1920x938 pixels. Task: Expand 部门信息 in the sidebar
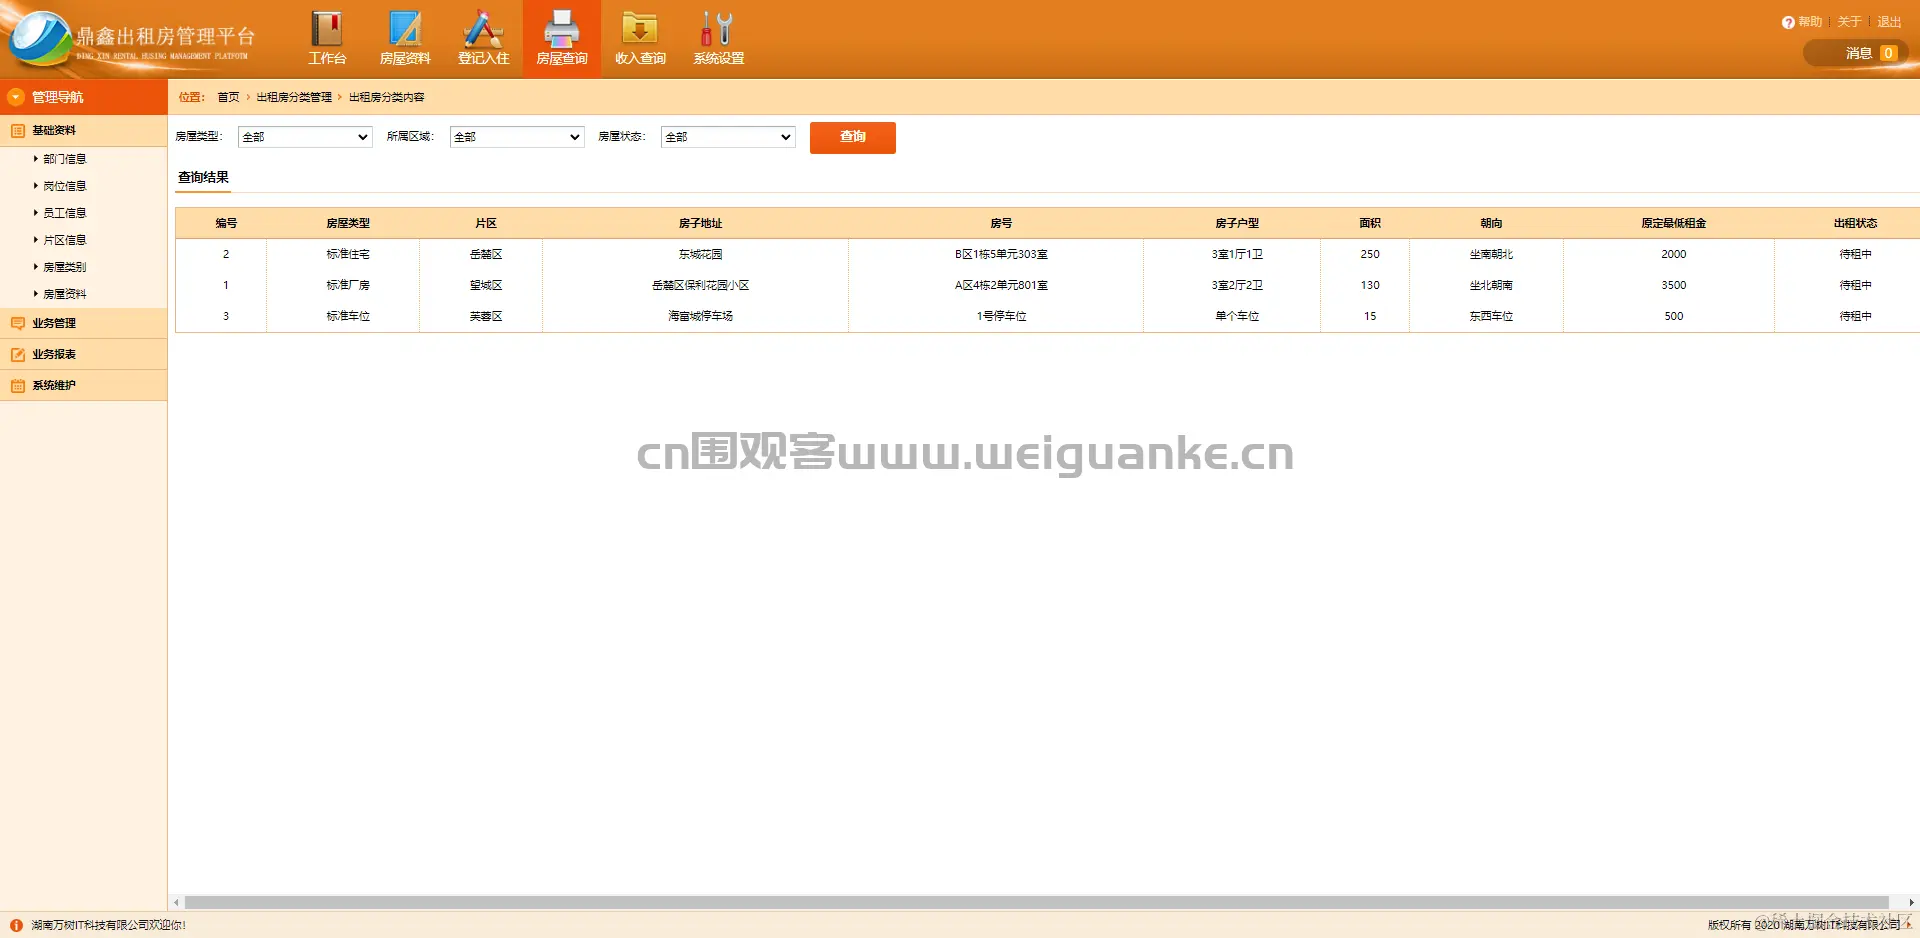[x=65, y=159]
